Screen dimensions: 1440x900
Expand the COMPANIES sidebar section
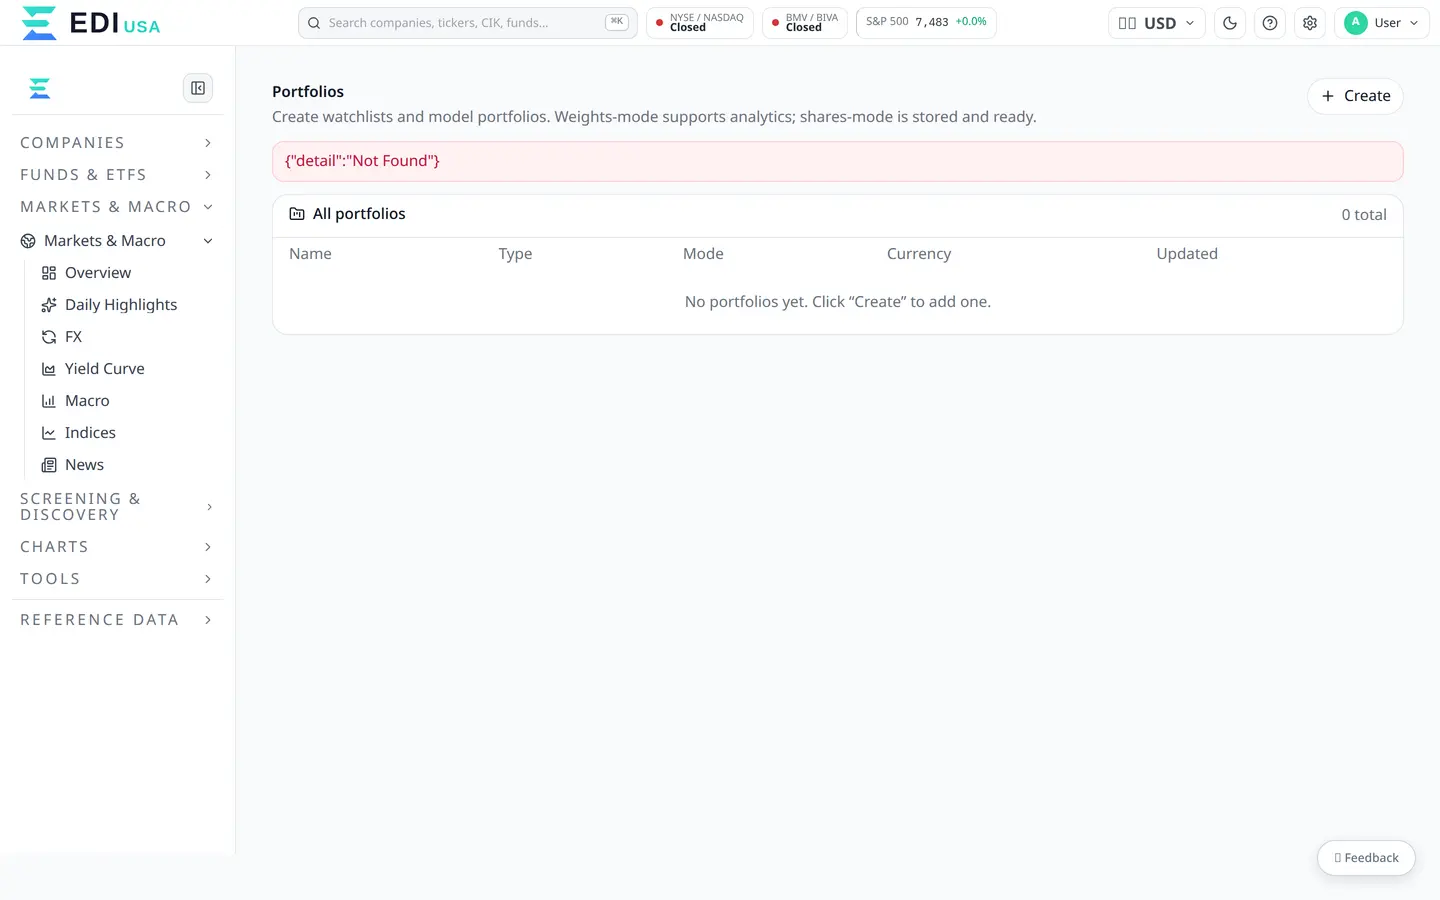click(117, 143)
